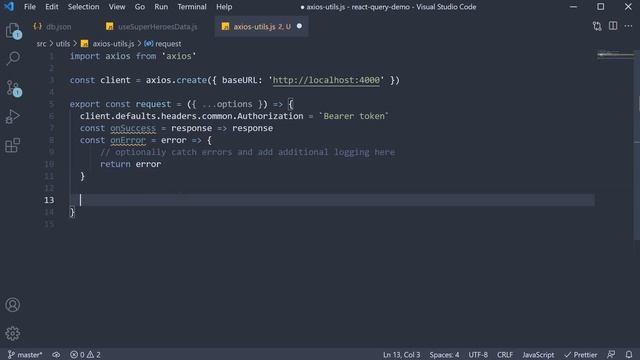Click 'import axios' on line 1
The width and height of the screenshot is (640, 360).
click(x=100, y=56)
